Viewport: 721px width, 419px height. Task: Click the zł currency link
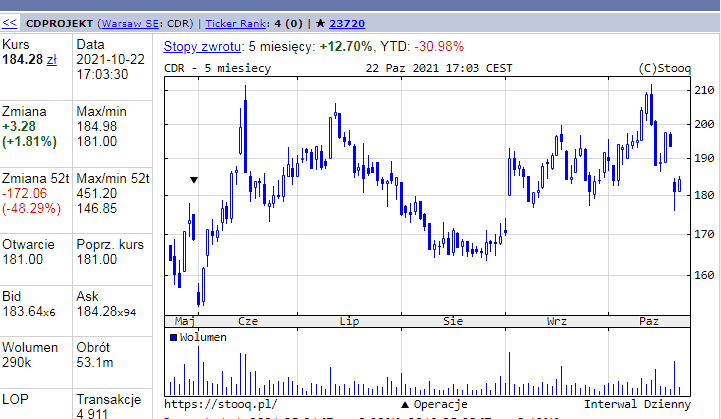point(51,61)
